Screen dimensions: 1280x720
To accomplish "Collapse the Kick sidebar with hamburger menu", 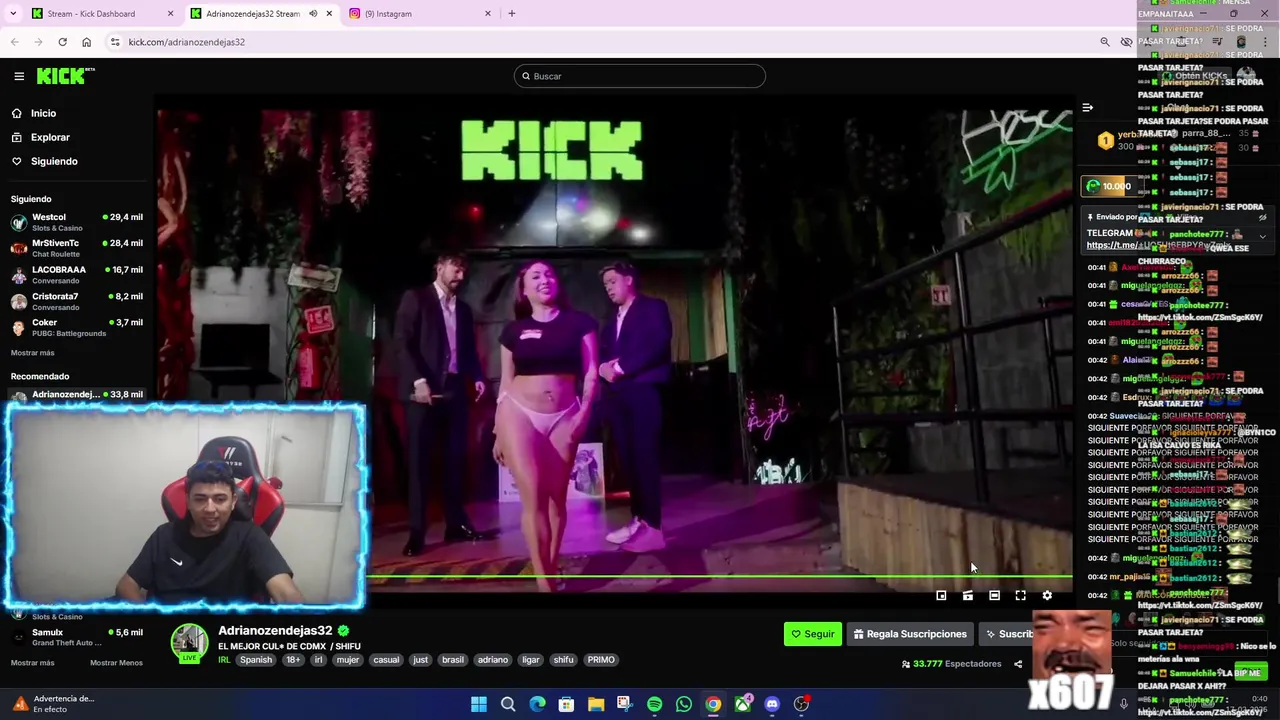I will (x=19, y=76).
